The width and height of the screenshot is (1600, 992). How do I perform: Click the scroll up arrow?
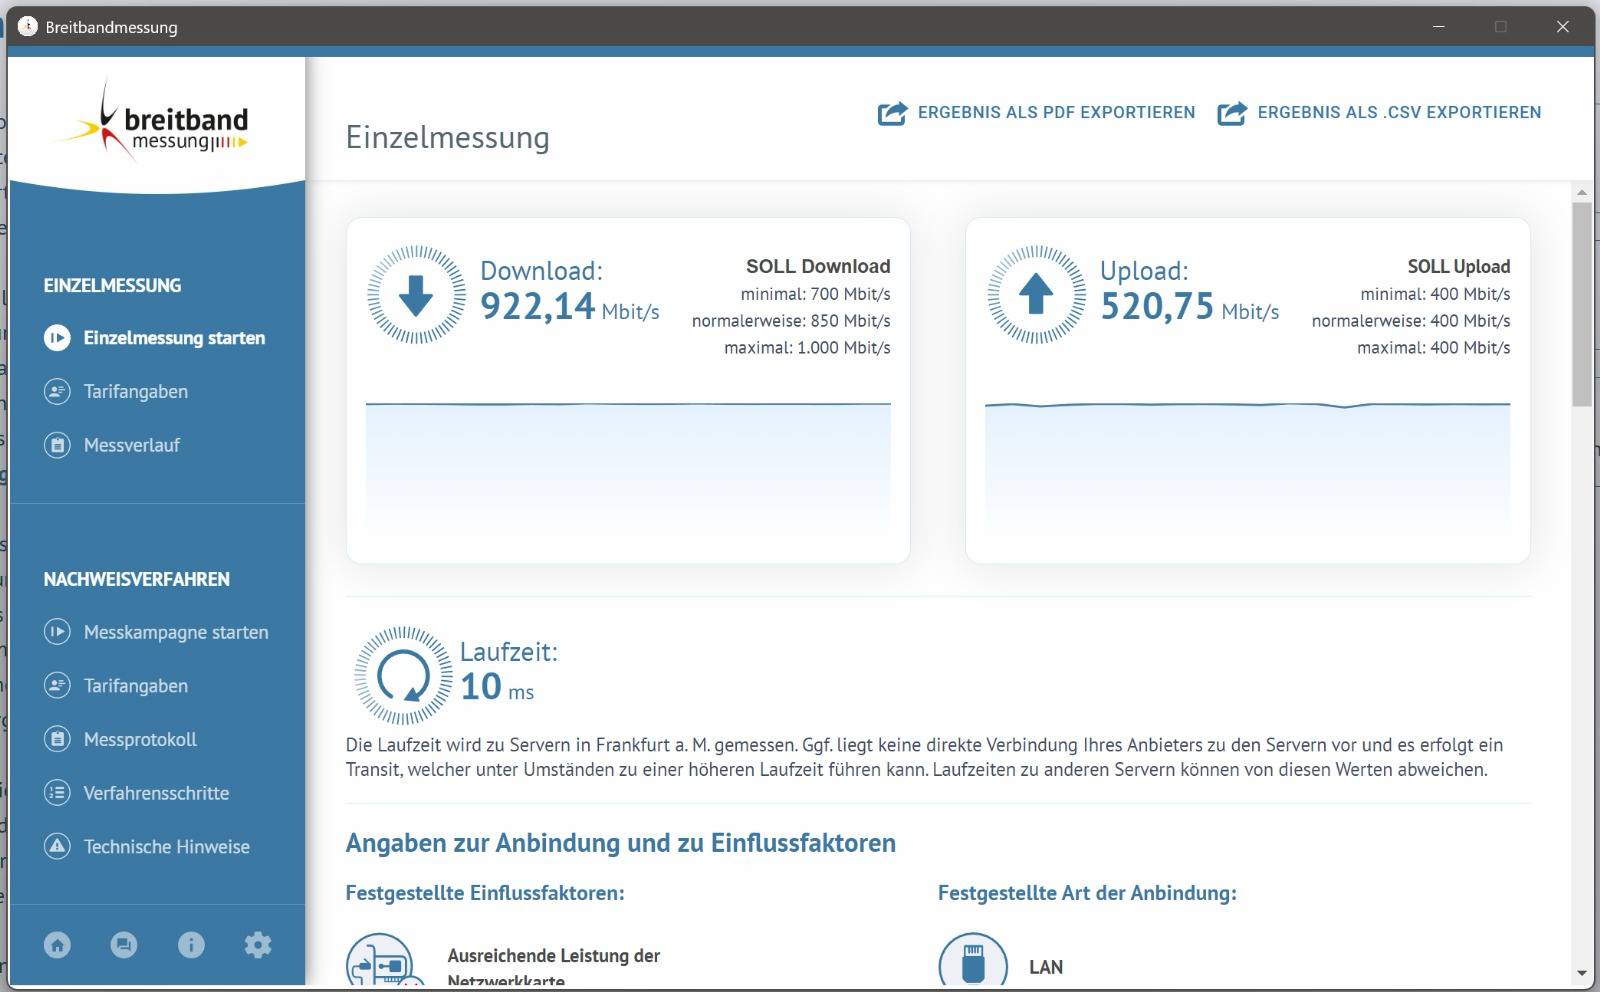point(1581,192)
